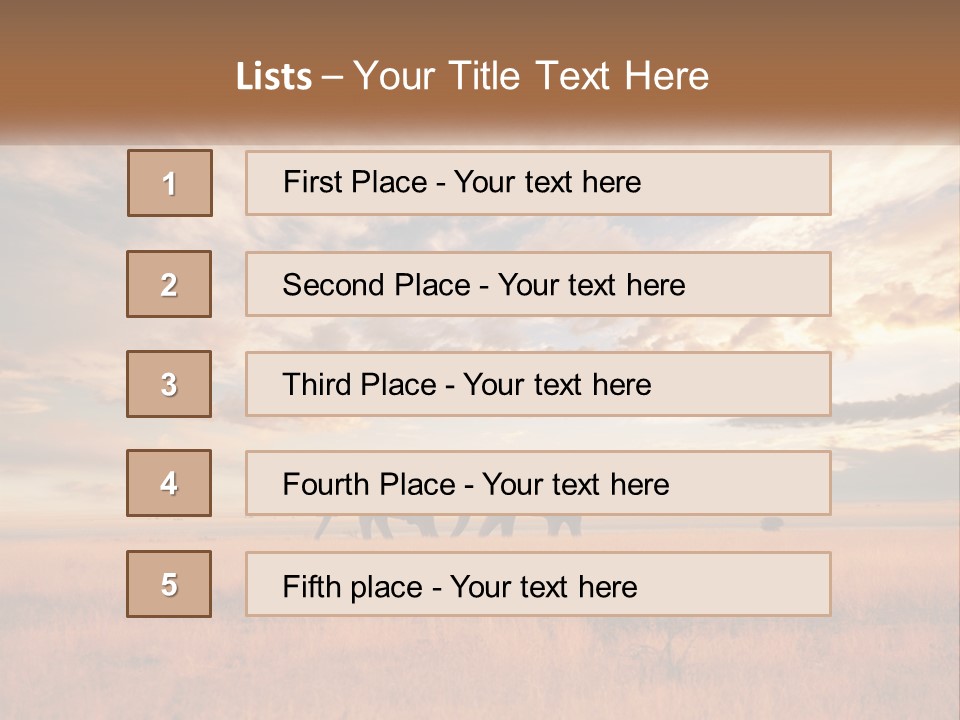The width and height of the screenshot is (960, 720).
Task: Click the number 1 box
Action: pyautogui.click(x=170, y=183)
